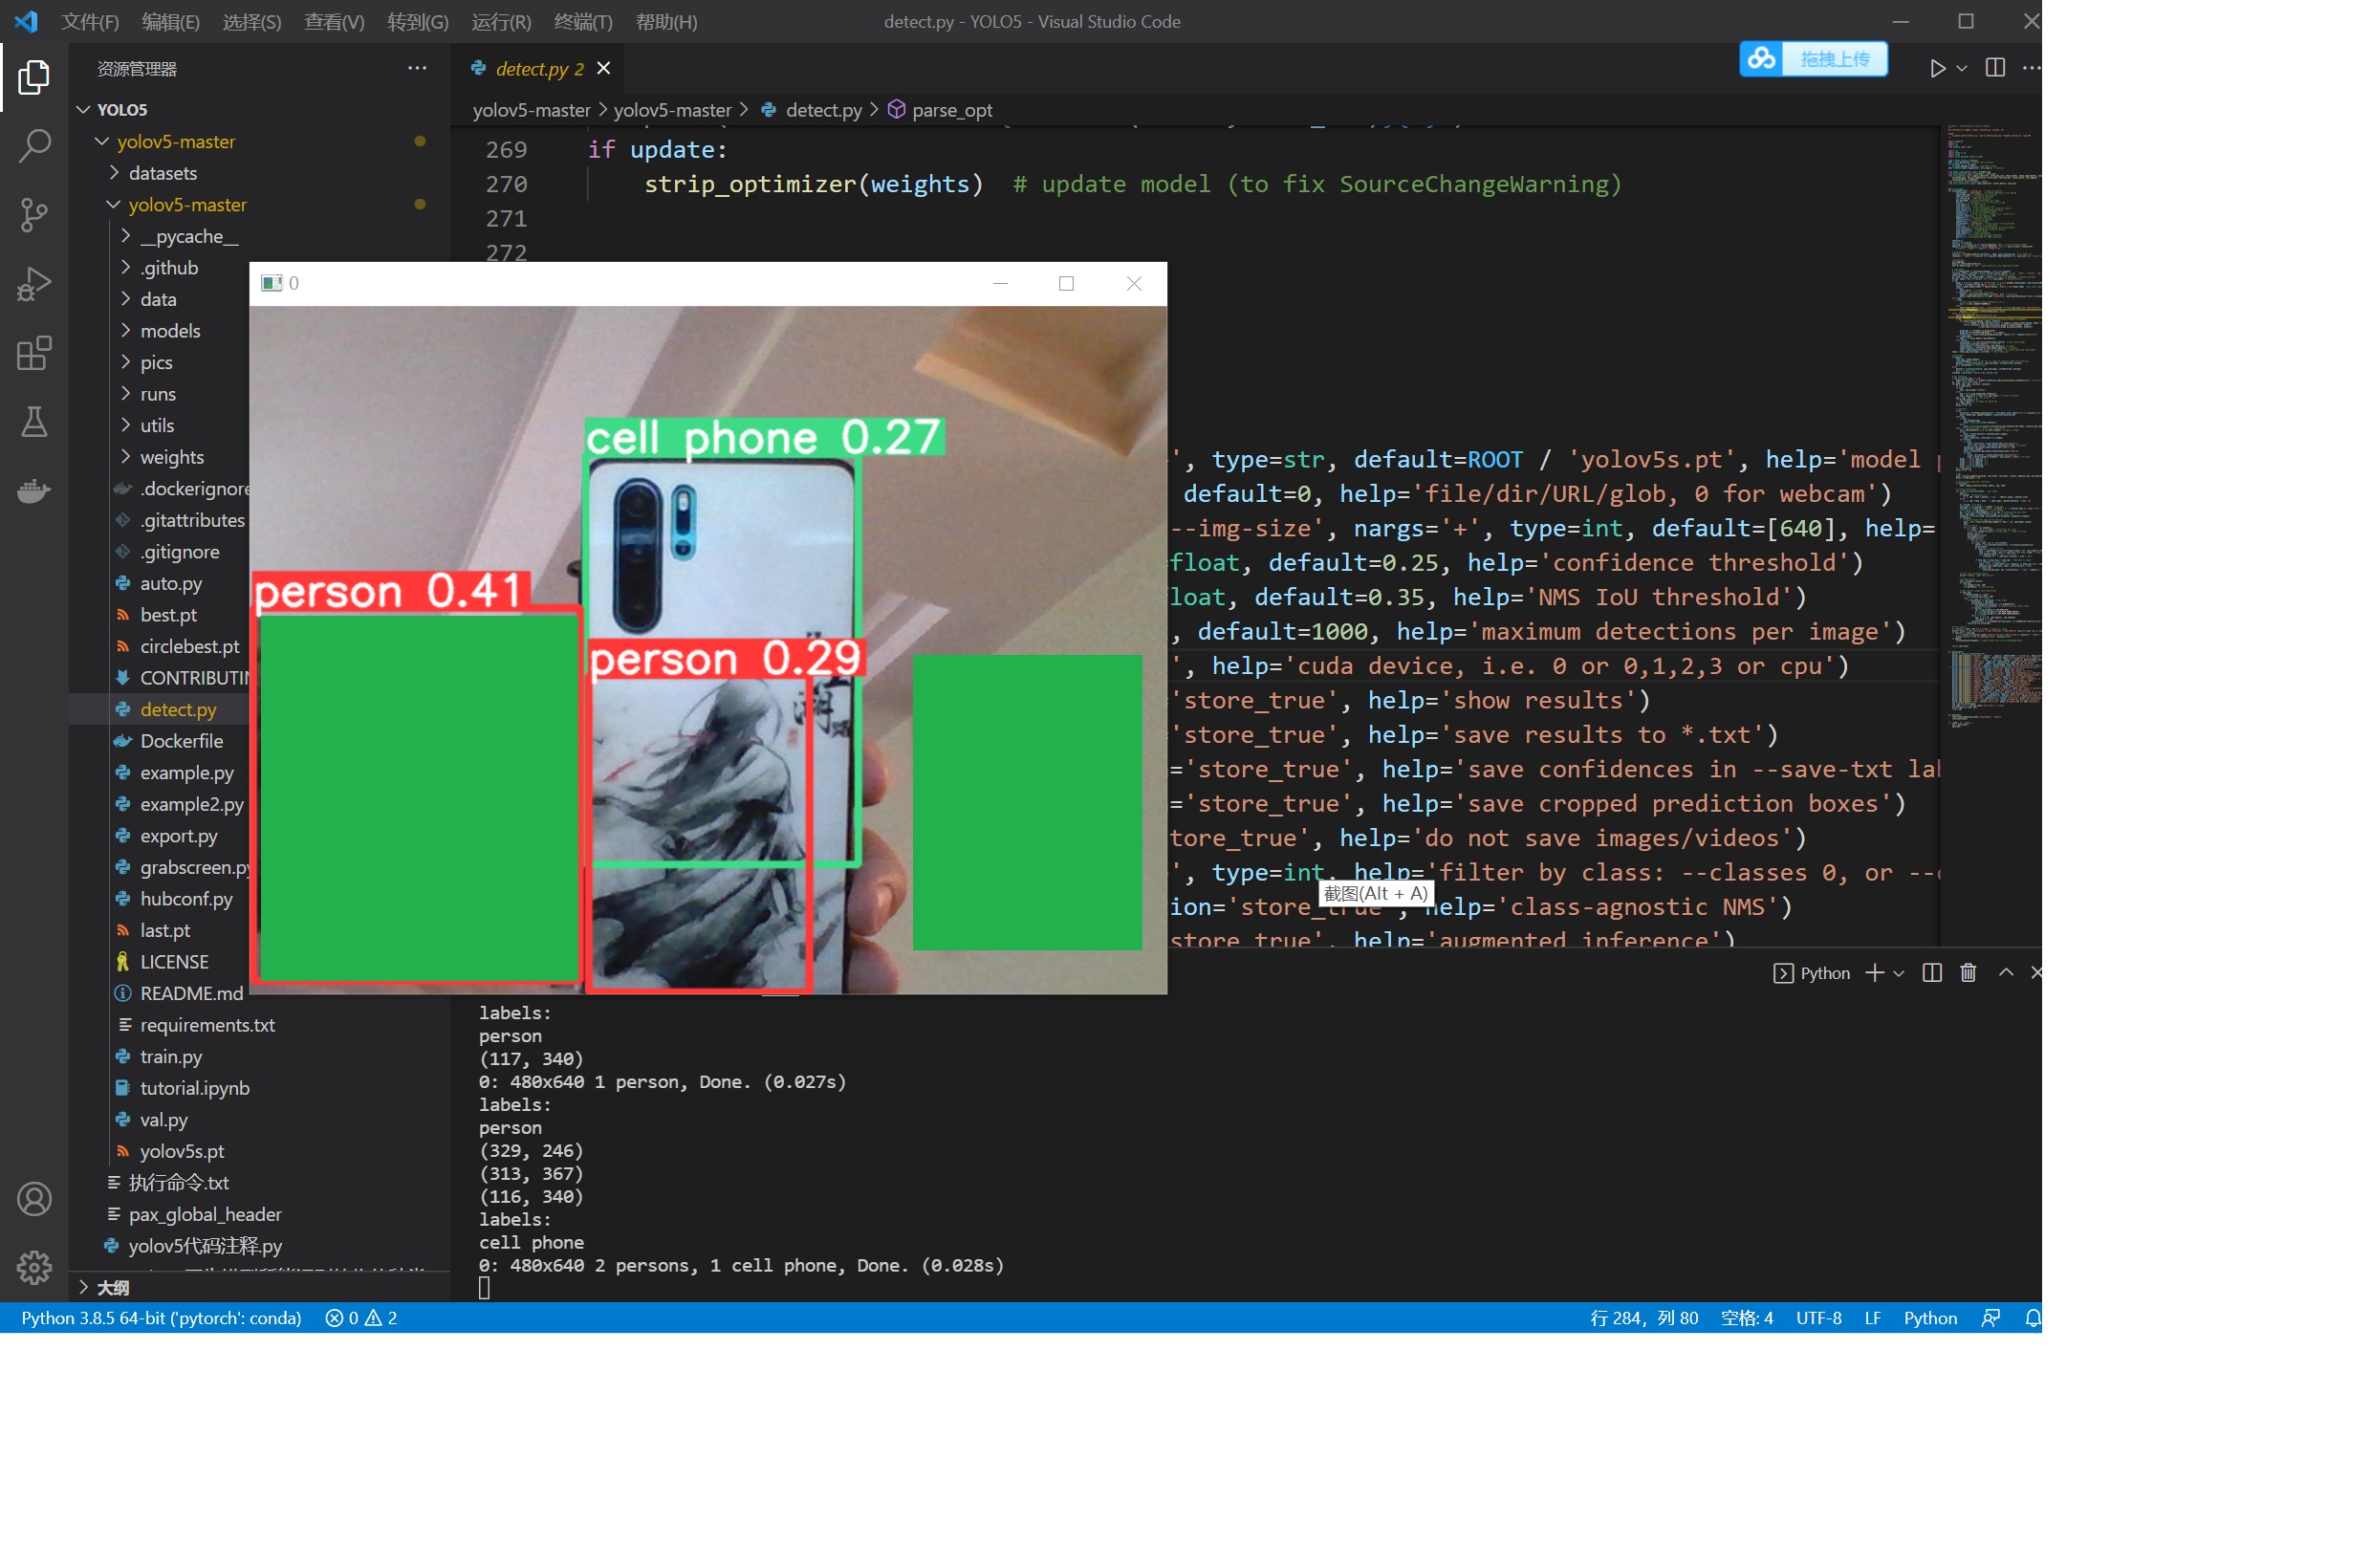Split the editor to the right

point(1995,68)
